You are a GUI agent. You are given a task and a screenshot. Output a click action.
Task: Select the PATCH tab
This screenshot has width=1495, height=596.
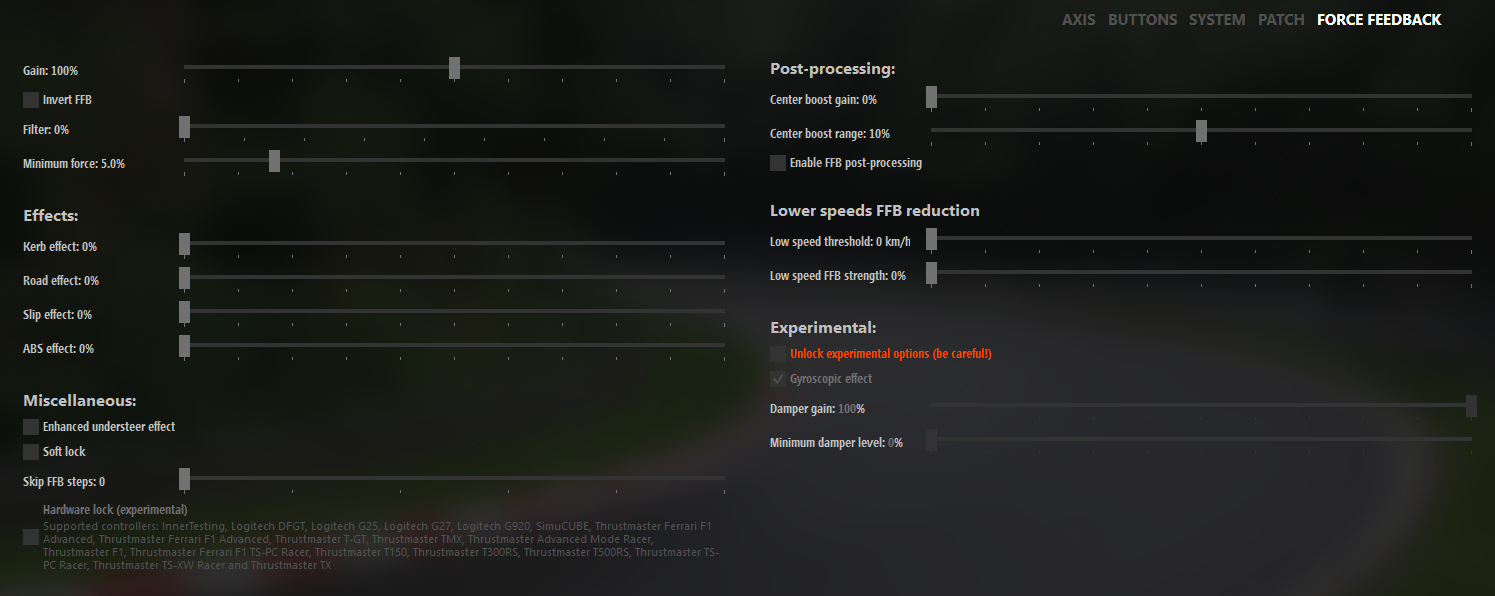[1281, 19]
